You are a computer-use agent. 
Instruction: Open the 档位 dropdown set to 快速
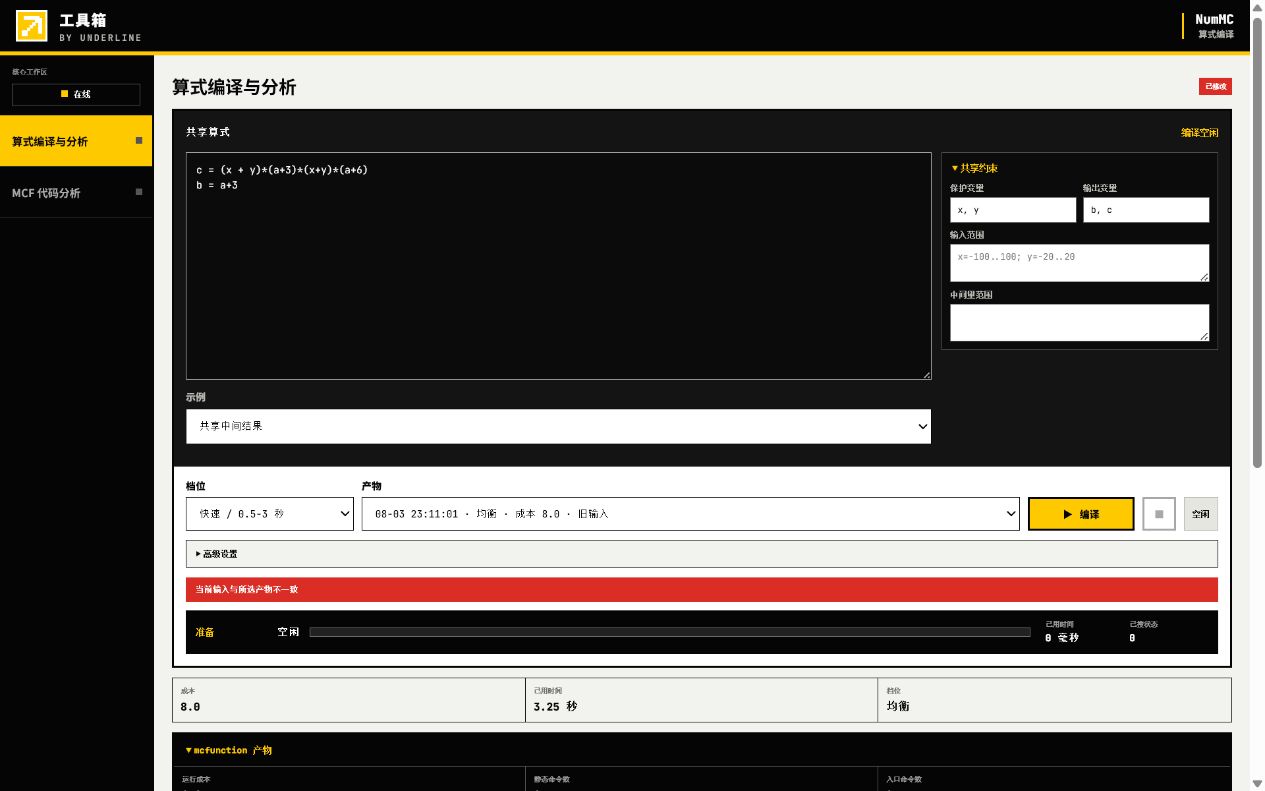[x=270, y=514]
